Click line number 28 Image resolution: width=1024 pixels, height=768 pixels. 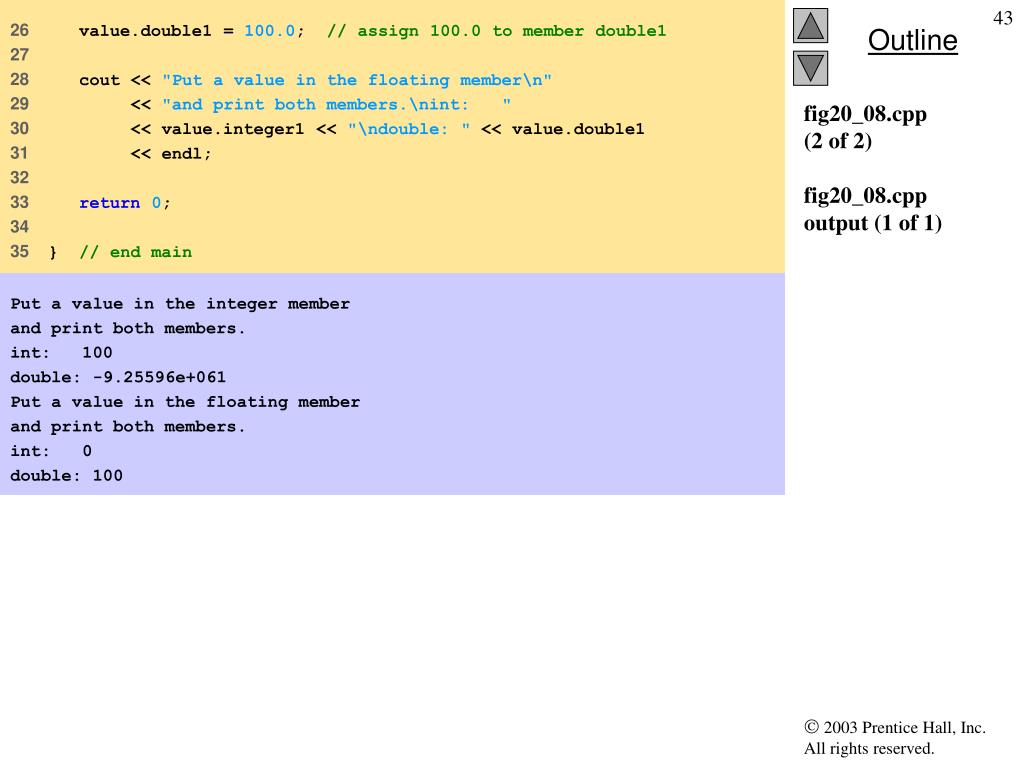coord(20,80)
